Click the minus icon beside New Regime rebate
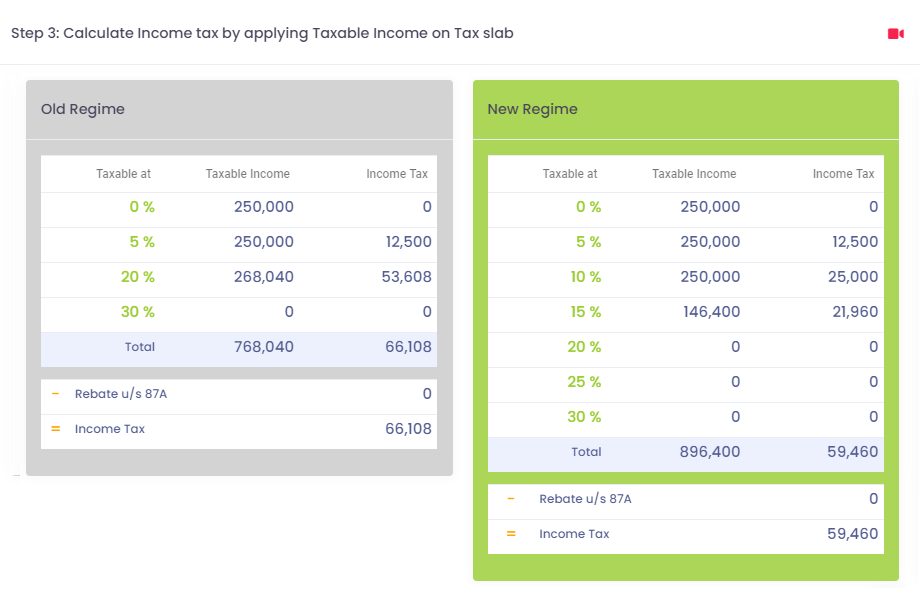This screenshot has height=606, width=920. tap(510, 499)
